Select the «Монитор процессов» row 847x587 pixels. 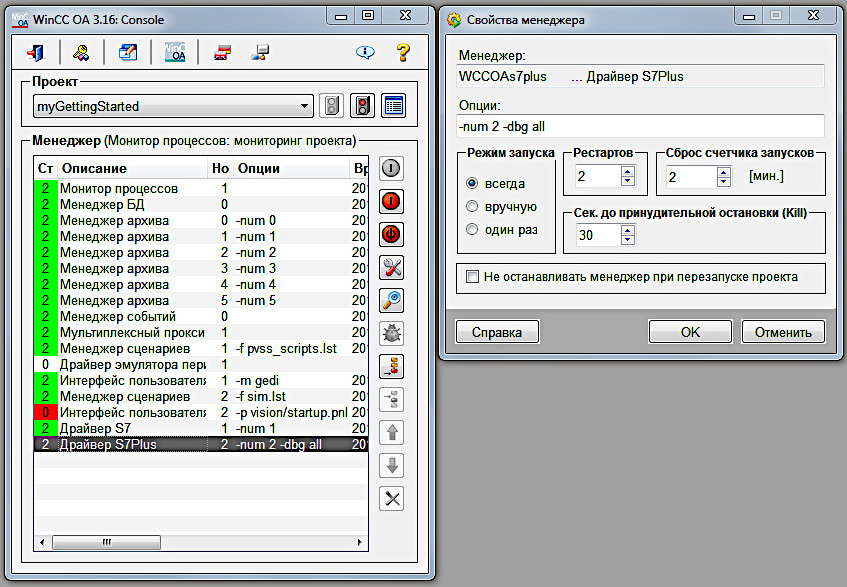pos(201,188)
